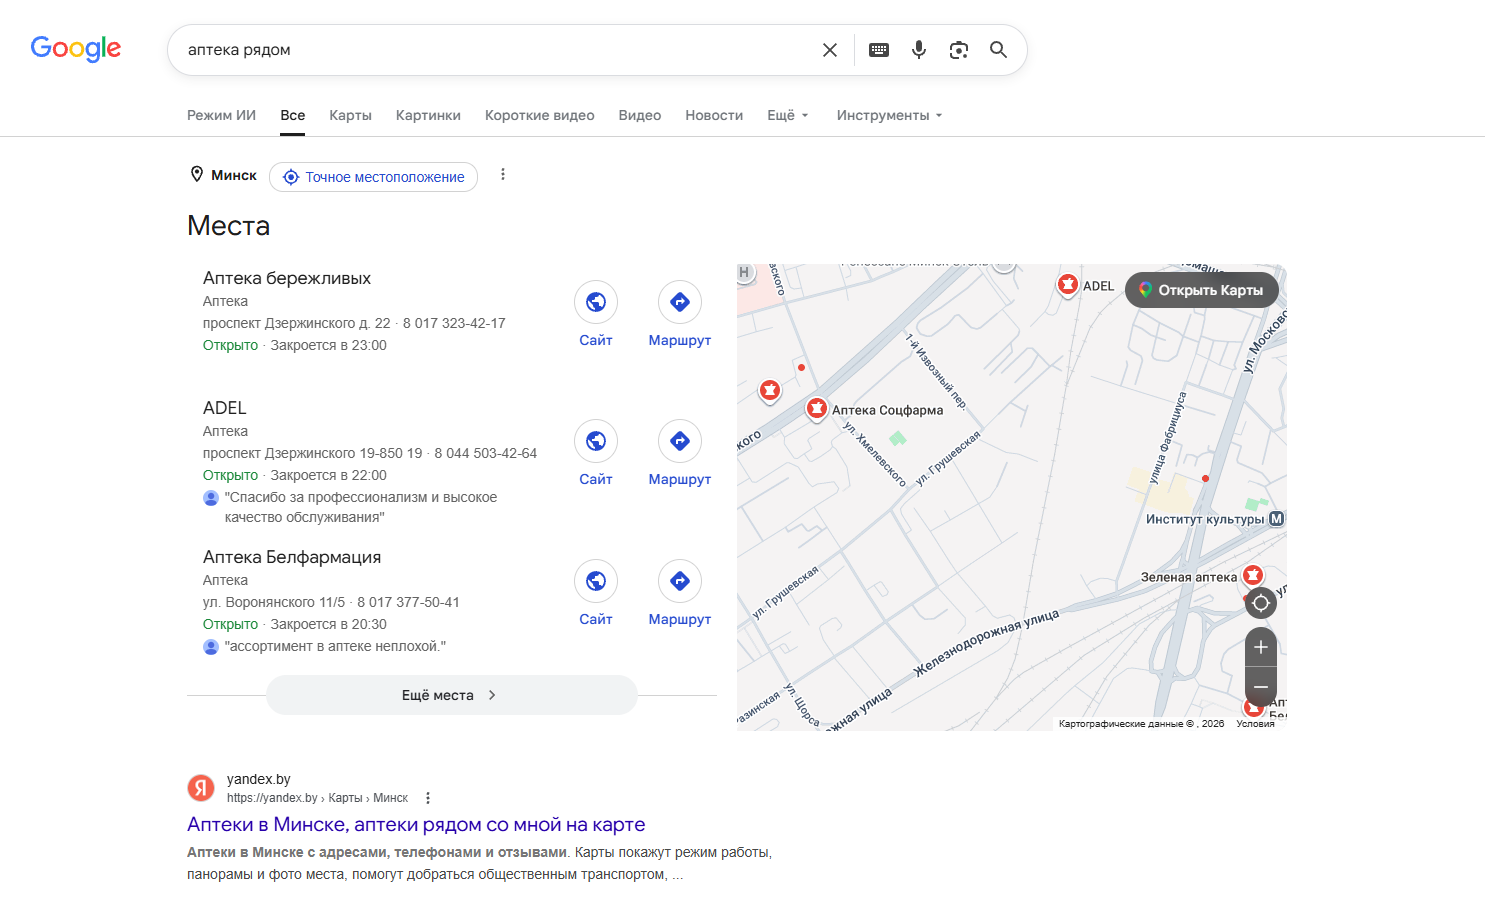Open the 'Короткие видео' tab
The image size is (1485, 908).
click(540, 115)
